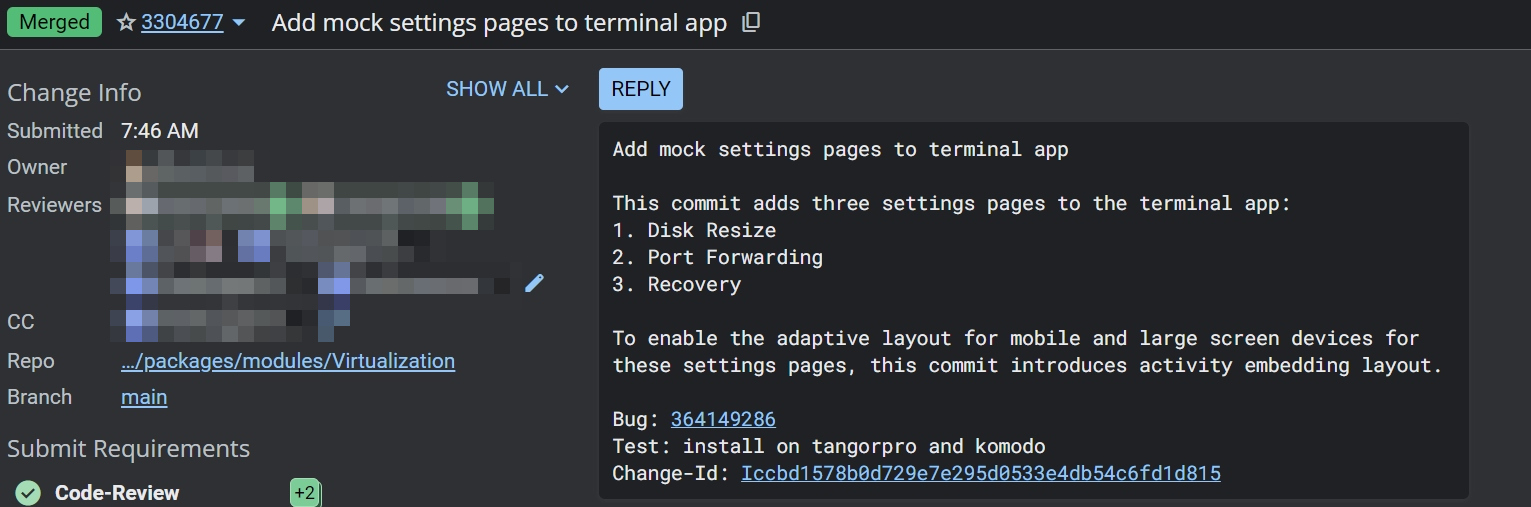This screenshot has width=1531, height=507.
Task: Follow the main branch link
Action: pos(144,397)
